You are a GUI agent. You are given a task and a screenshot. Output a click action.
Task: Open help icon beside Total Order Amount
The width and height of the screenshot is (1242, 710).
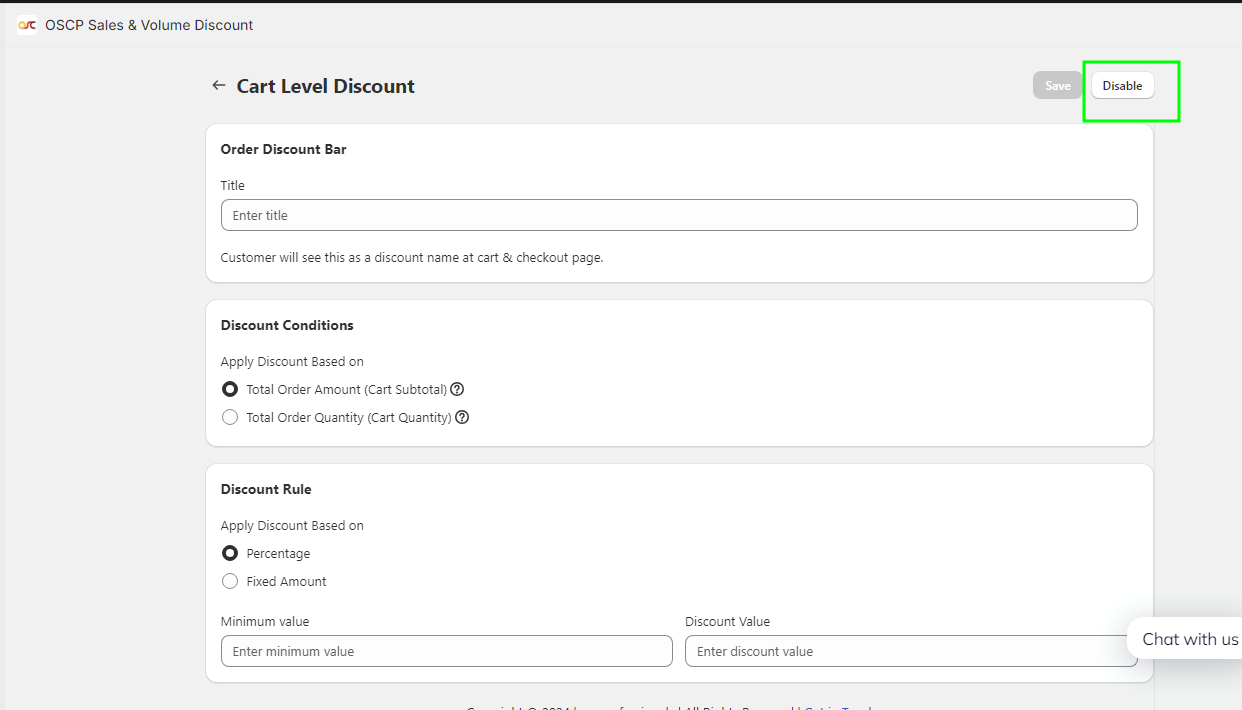pyautogui.click(x=457, y=389)
